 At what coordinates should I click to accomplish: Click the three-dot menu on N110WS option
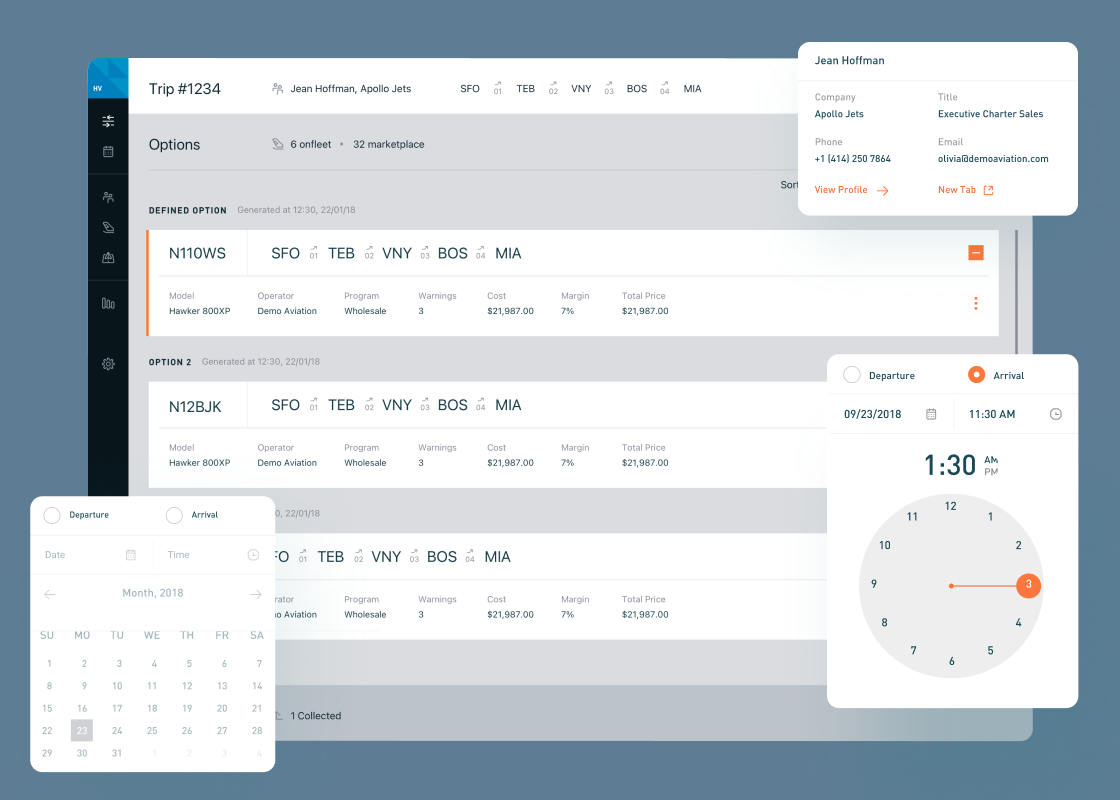click(x=975, y=303)
